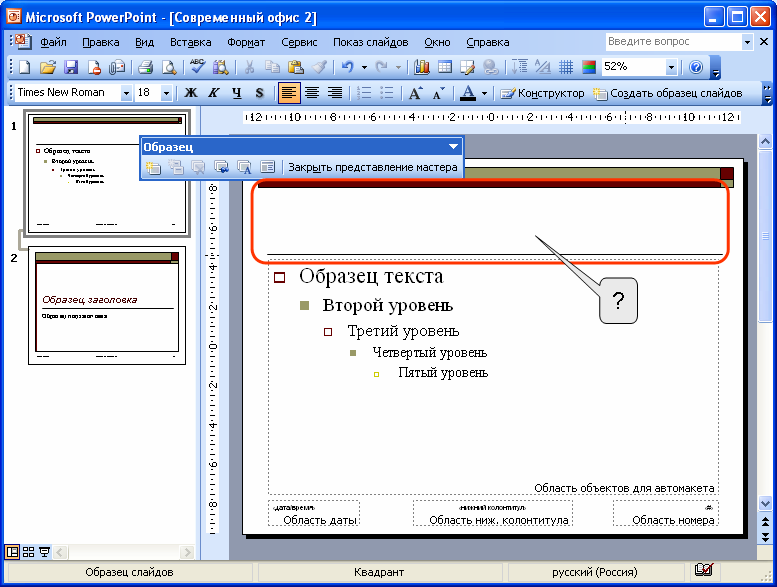Open the Формат menu
Screen dimensions: 777x587
(246, 42)
